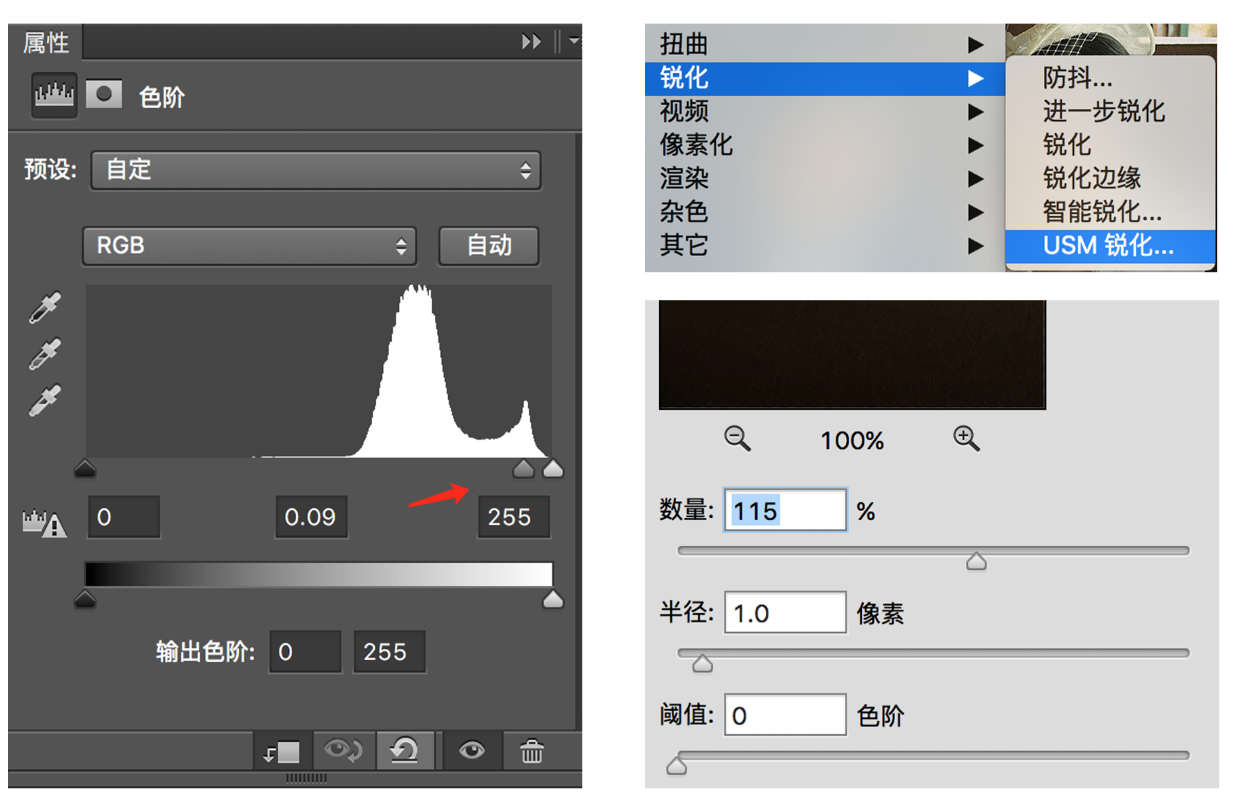Click the Levels histogram graph
This screenshot has height=808, width=1236.
(x=319, y=371)
